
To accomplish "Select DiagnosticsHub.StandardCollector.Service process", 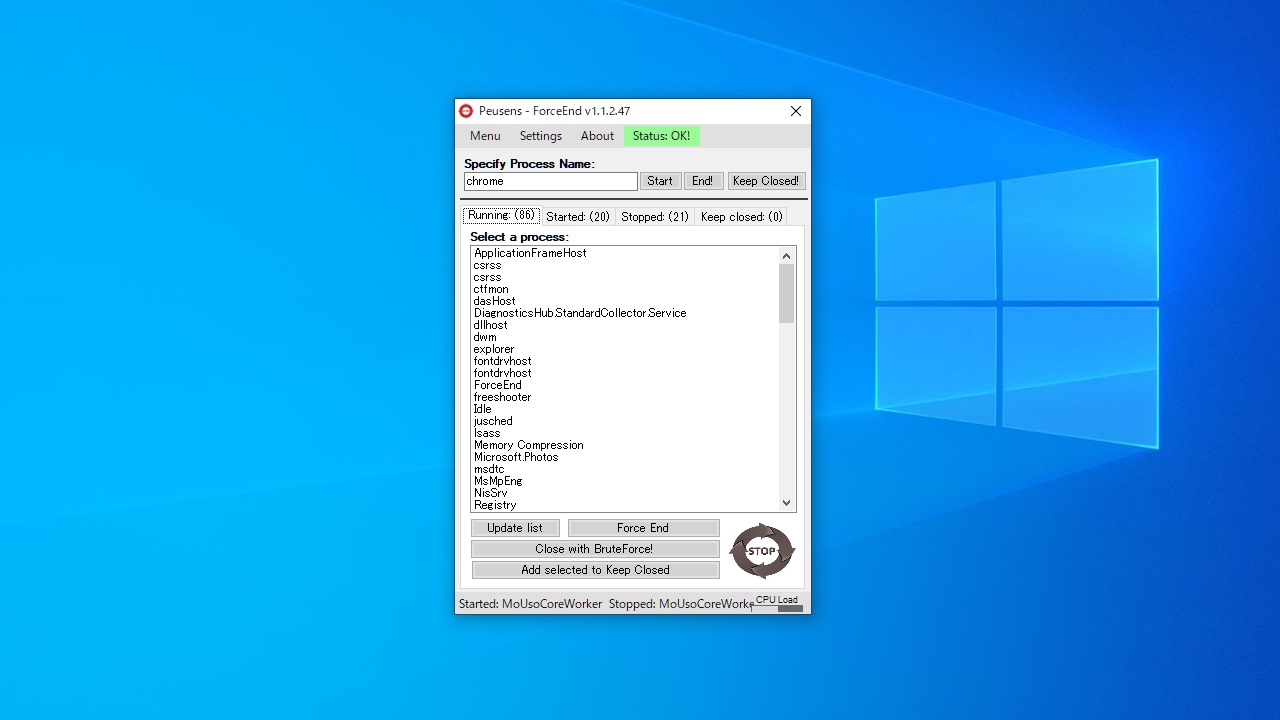I will pyautogui.click(x=580, y=313).
